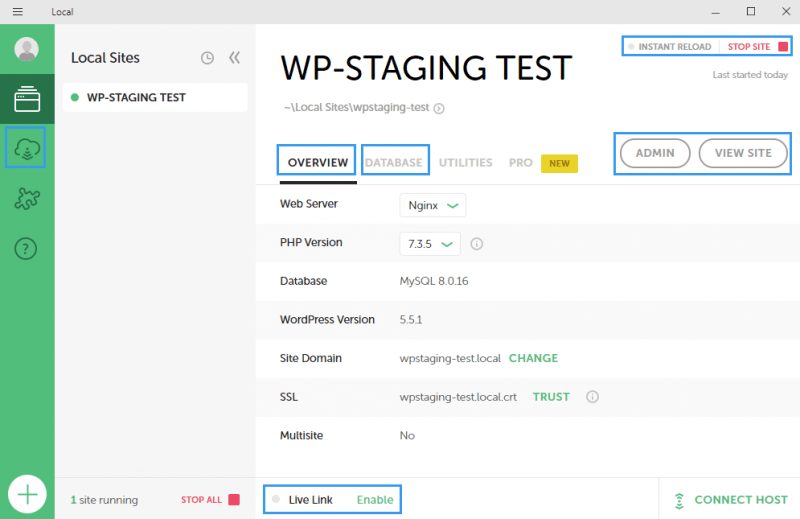Enable Live Link
Screen dimensions: 800x519
coord(375,500)
